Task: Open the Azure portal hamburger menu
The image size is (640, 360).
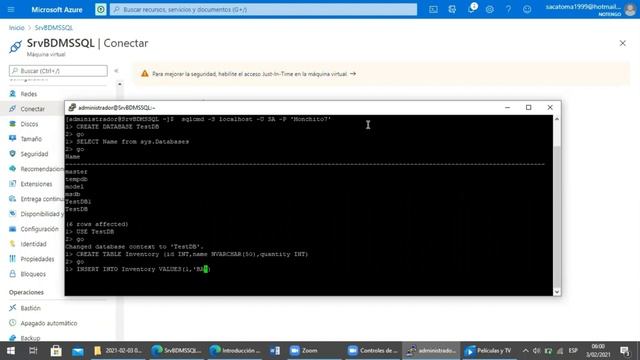Action: pos(11,9)
